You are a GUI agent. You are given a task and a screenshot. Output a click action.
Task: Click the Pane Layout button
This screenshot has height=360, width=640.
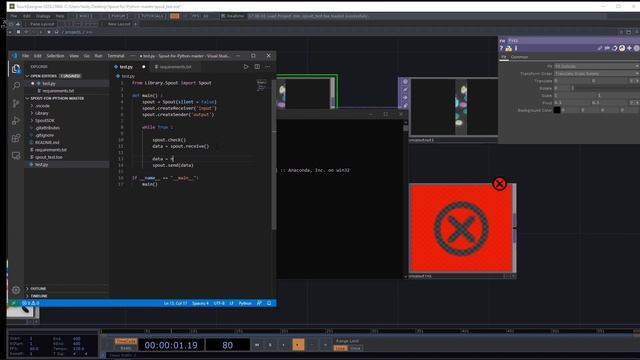pos(42,24)
